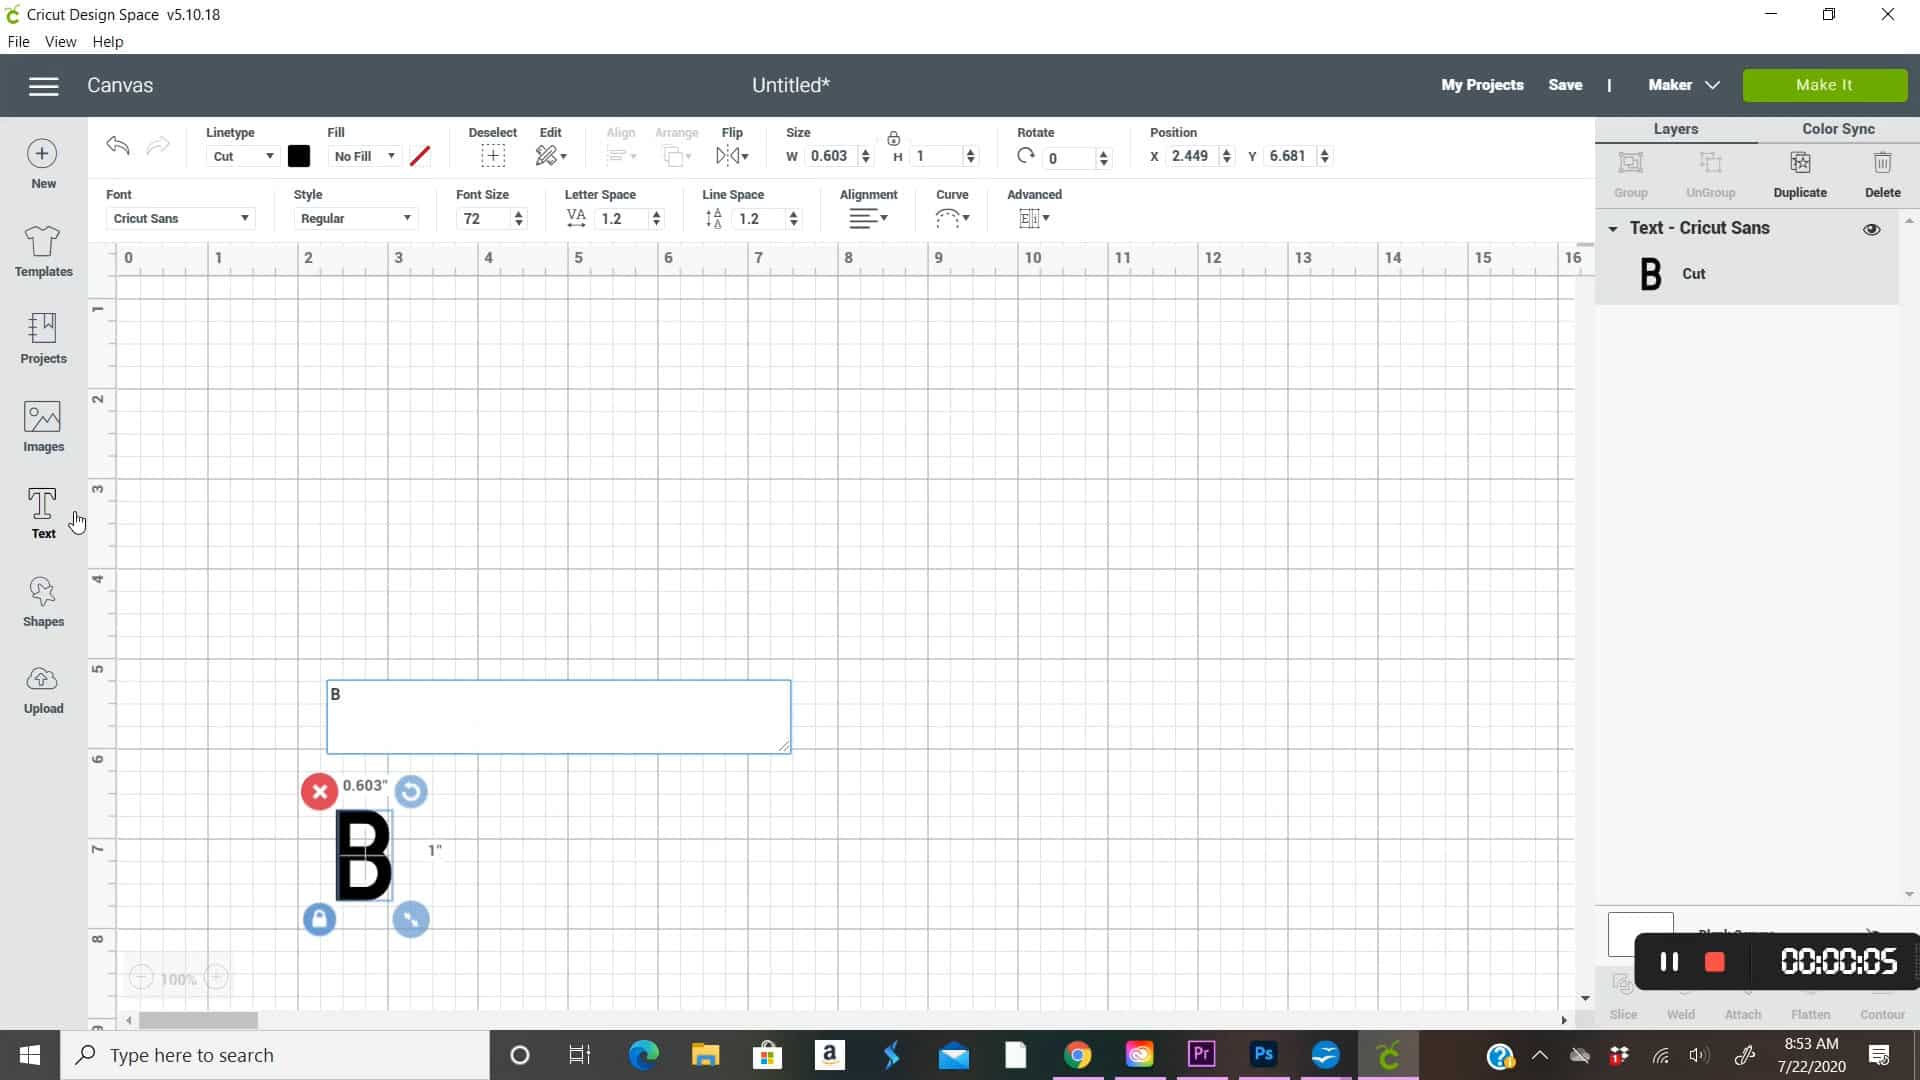Open the hamburger menu next to Canvas

pos(43,86)
